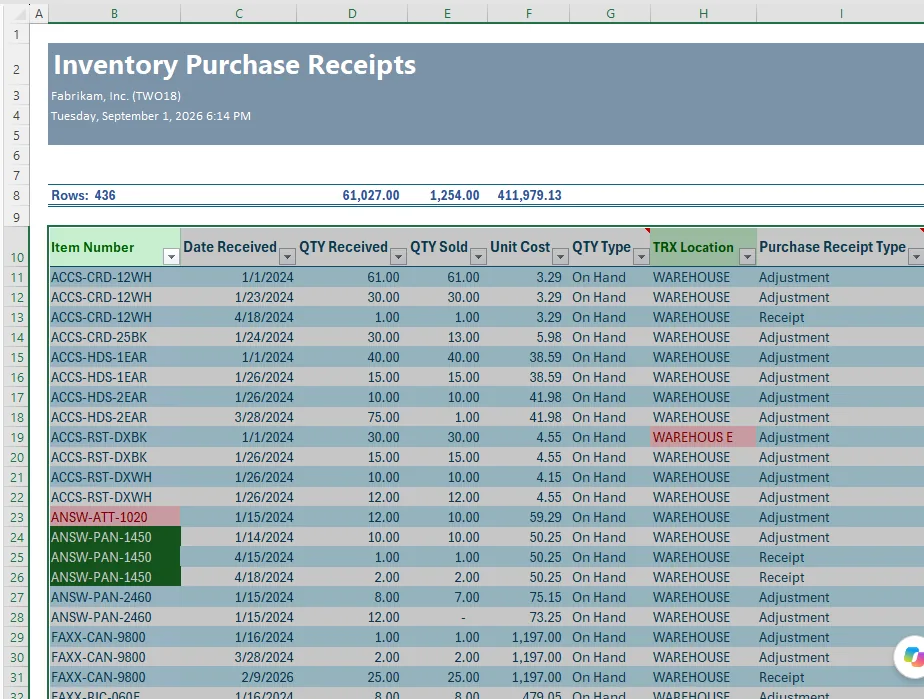Open the QTY Sold filter dropdown
Screen dimensions: 924x699
[478, 257]
